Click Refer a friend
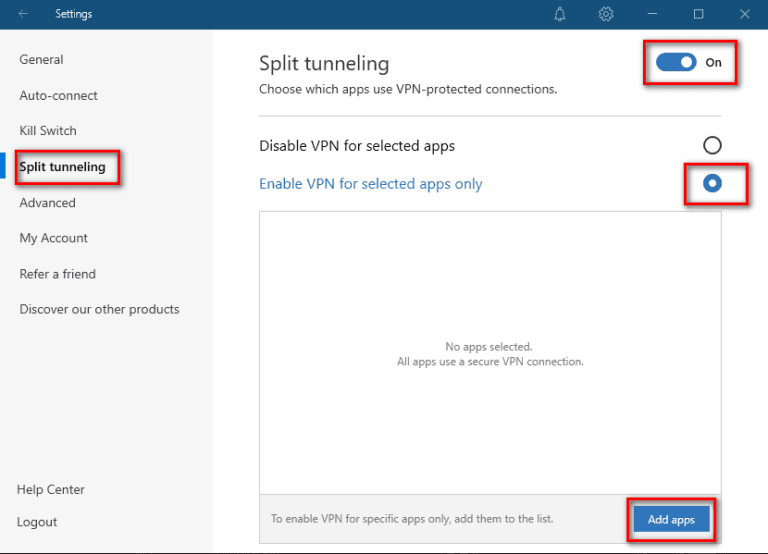This screenshot has height=554, width=768. 57,274
